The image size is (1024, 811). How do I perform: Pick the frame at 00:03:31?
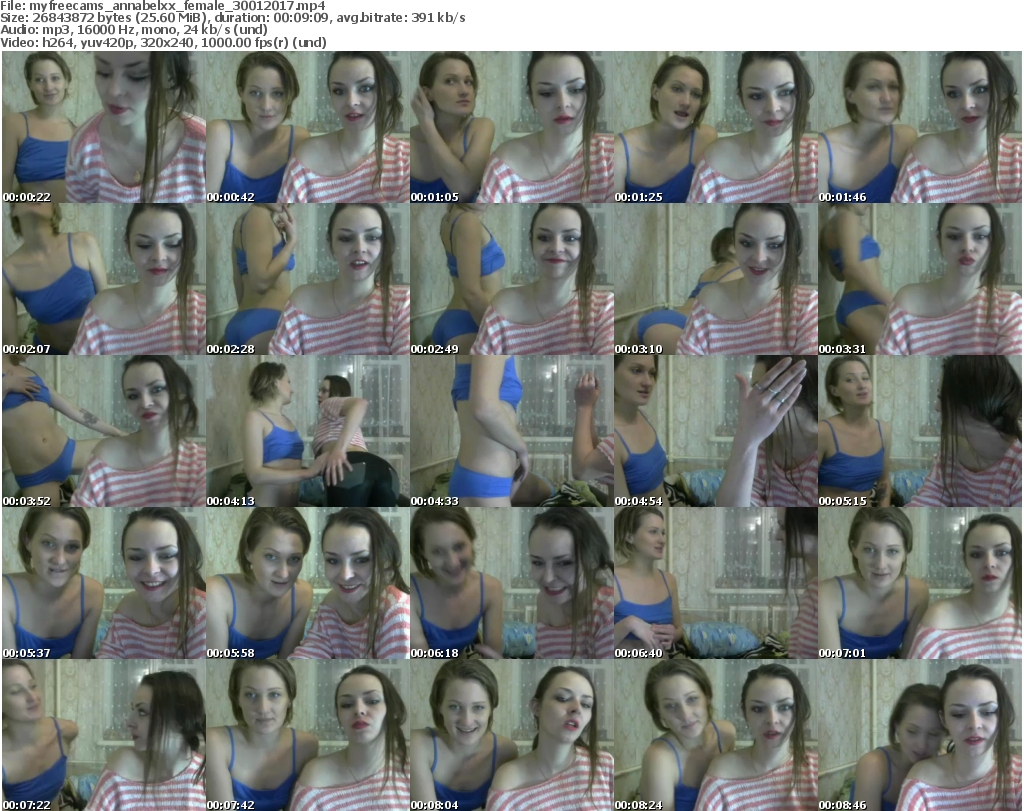[x=920, y=279]
